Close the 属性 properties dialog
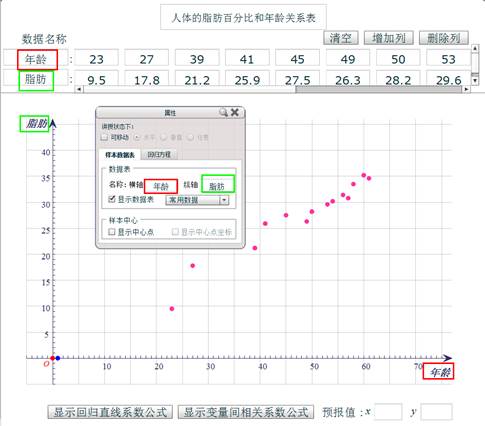Screen dimensions: 485x426 235,112
